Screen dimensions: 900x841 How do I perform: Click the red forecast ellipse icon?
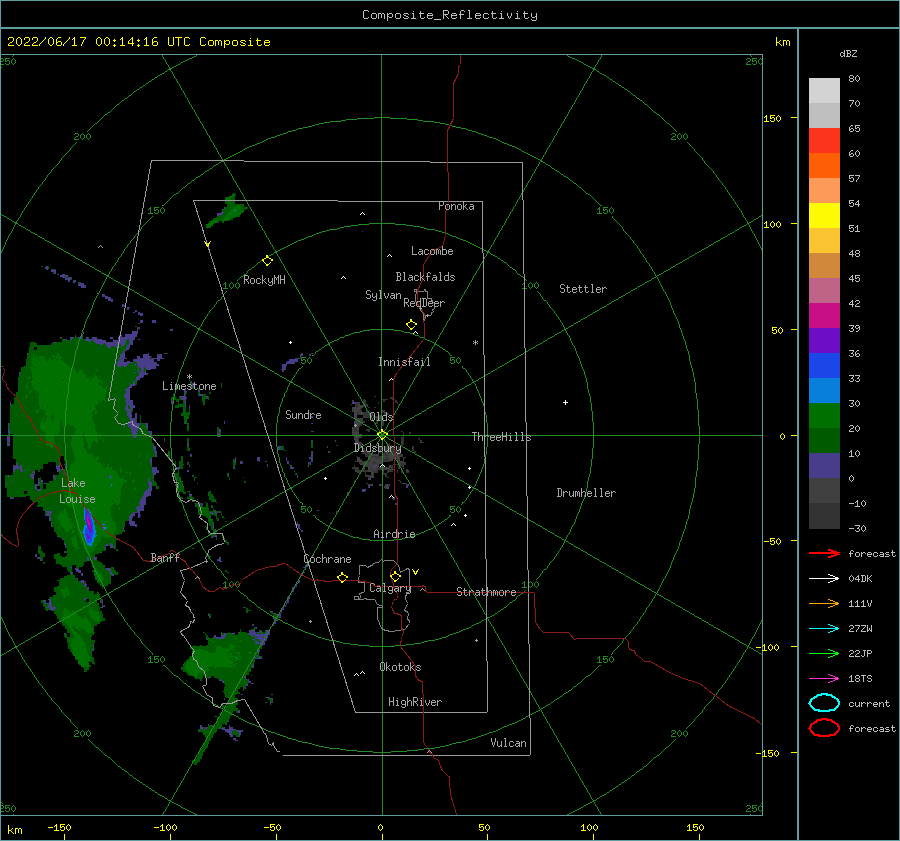click(824, 728)
